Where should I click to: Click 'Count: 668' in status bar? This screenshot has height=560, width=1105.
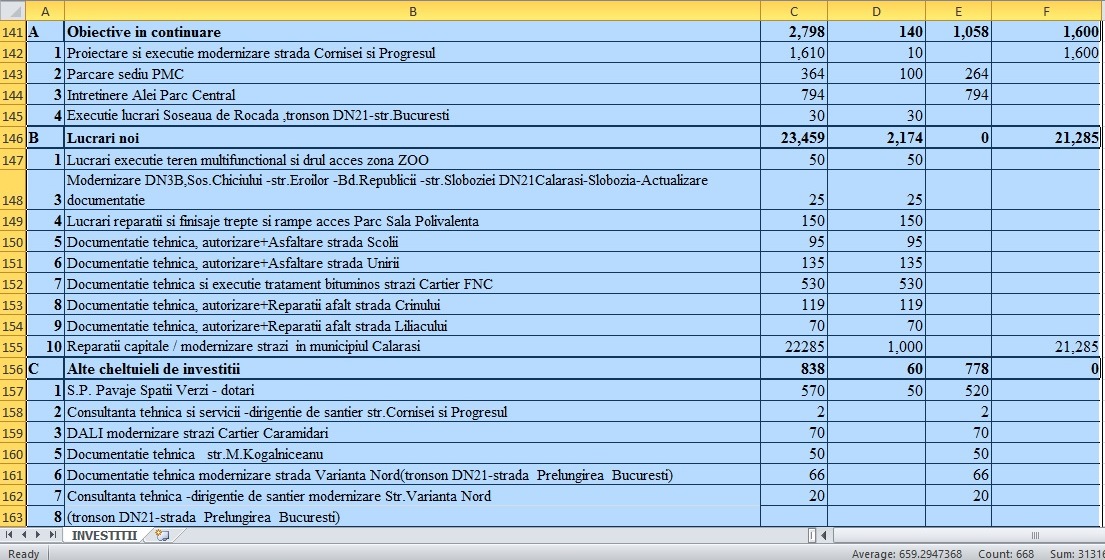[x=1006, y=554]
